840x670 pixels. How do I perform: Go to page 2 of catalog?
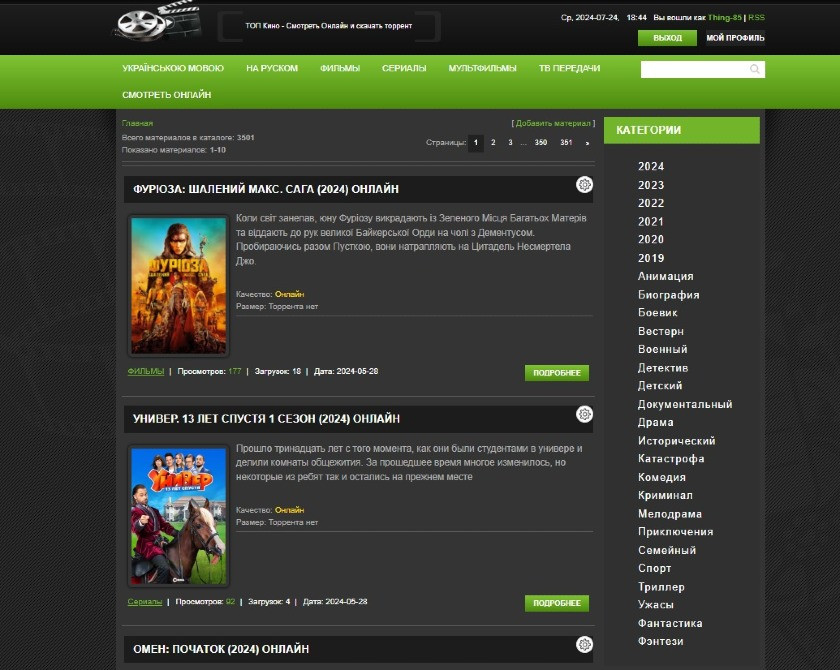(493, 143)
